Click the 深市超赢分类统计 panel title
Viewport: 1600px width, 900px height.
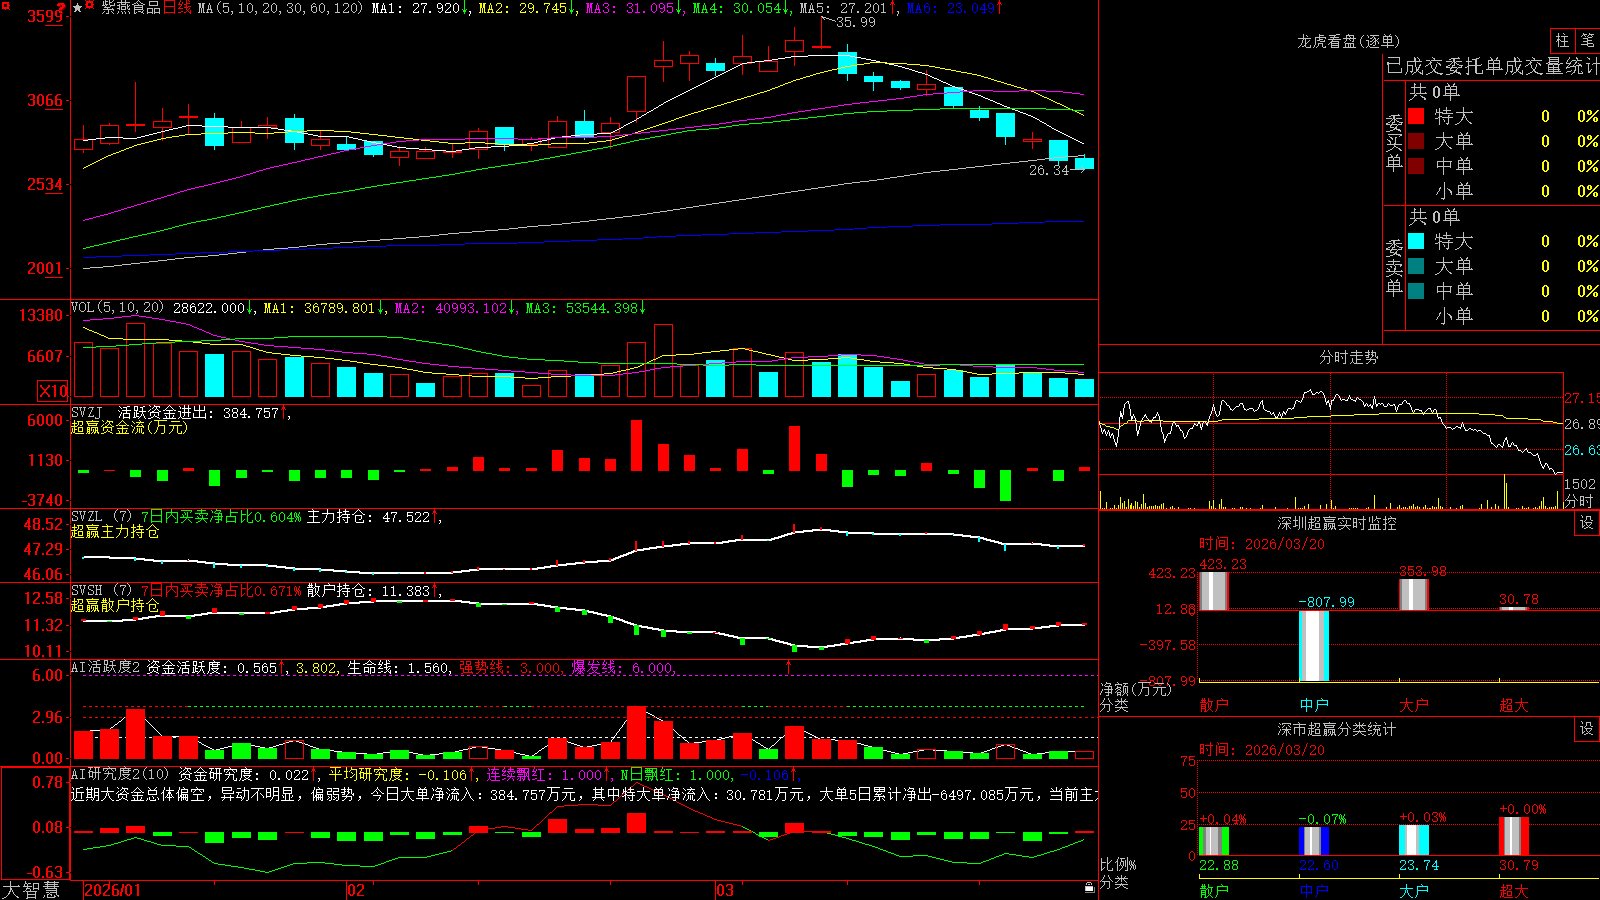[x=1337, y=729]
